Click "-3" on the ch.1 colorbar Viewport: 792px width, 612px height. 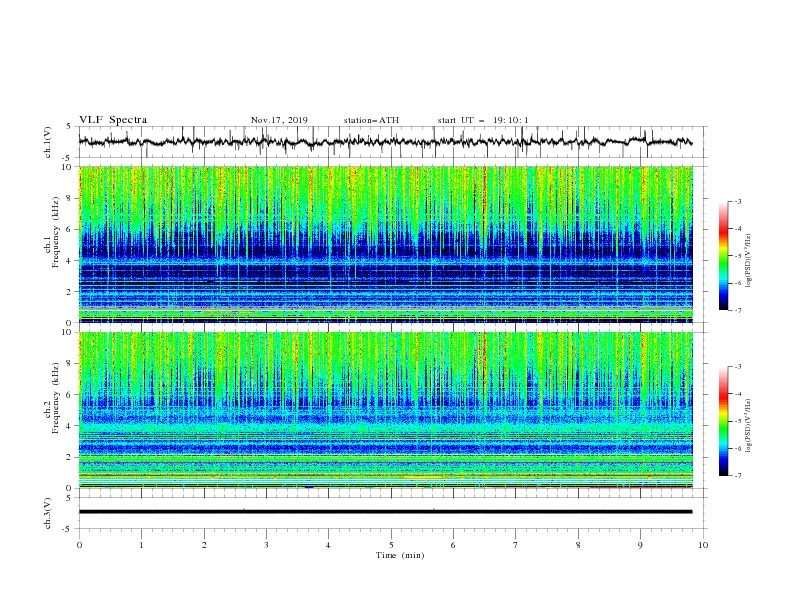(737, 201)
